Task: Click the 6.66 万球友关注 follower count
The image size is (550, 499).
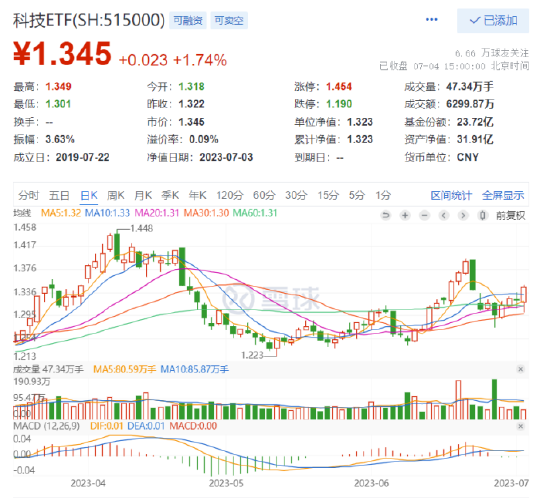Action: [x=492, y=53]
